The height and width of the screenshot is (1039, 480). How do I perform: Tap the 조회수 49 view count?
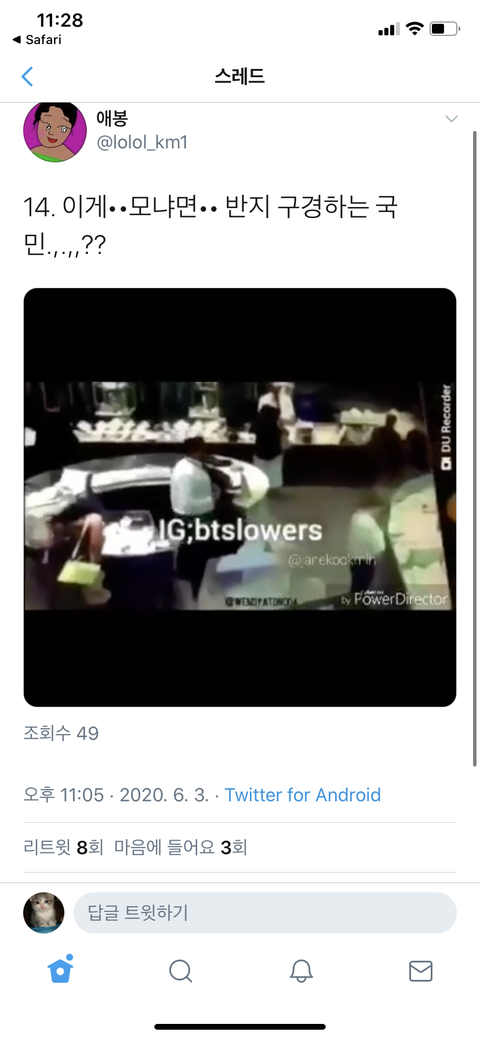click(x=61, y=734)
